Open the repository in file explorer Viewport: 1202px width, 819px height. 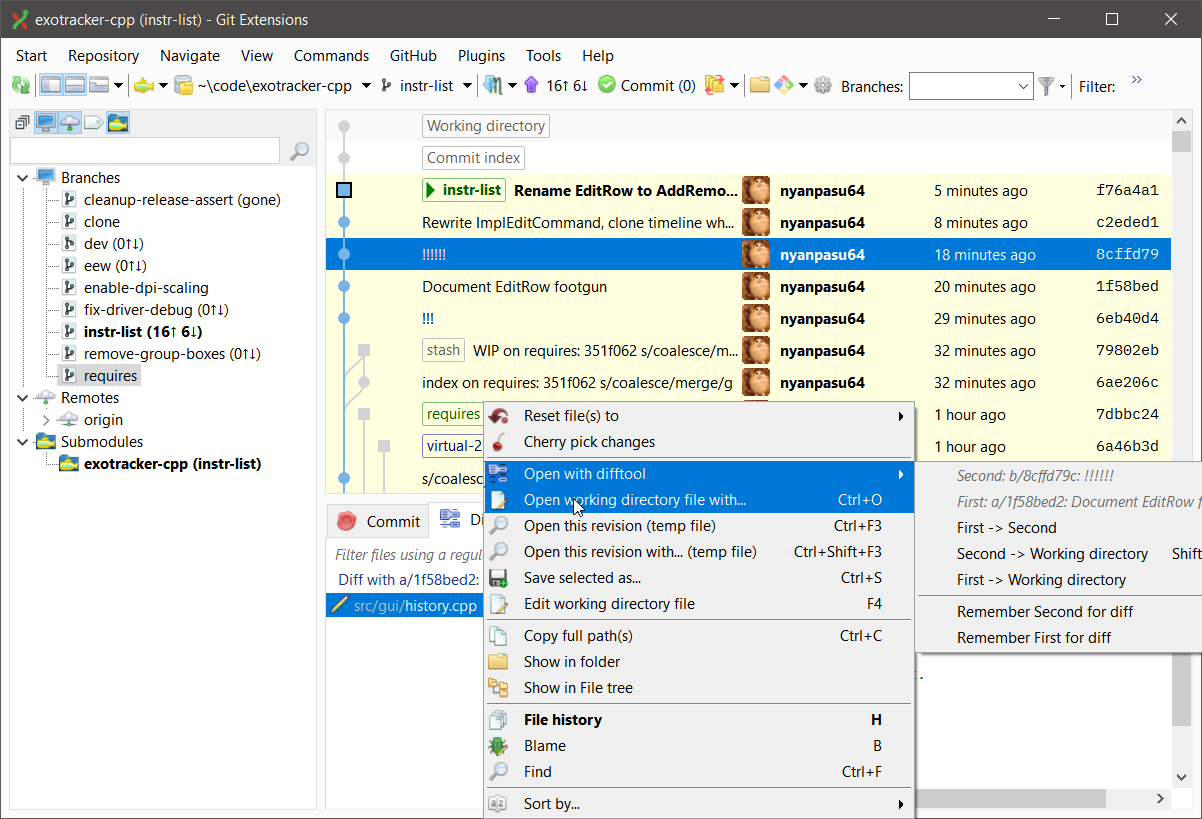[x=760, y=86]
